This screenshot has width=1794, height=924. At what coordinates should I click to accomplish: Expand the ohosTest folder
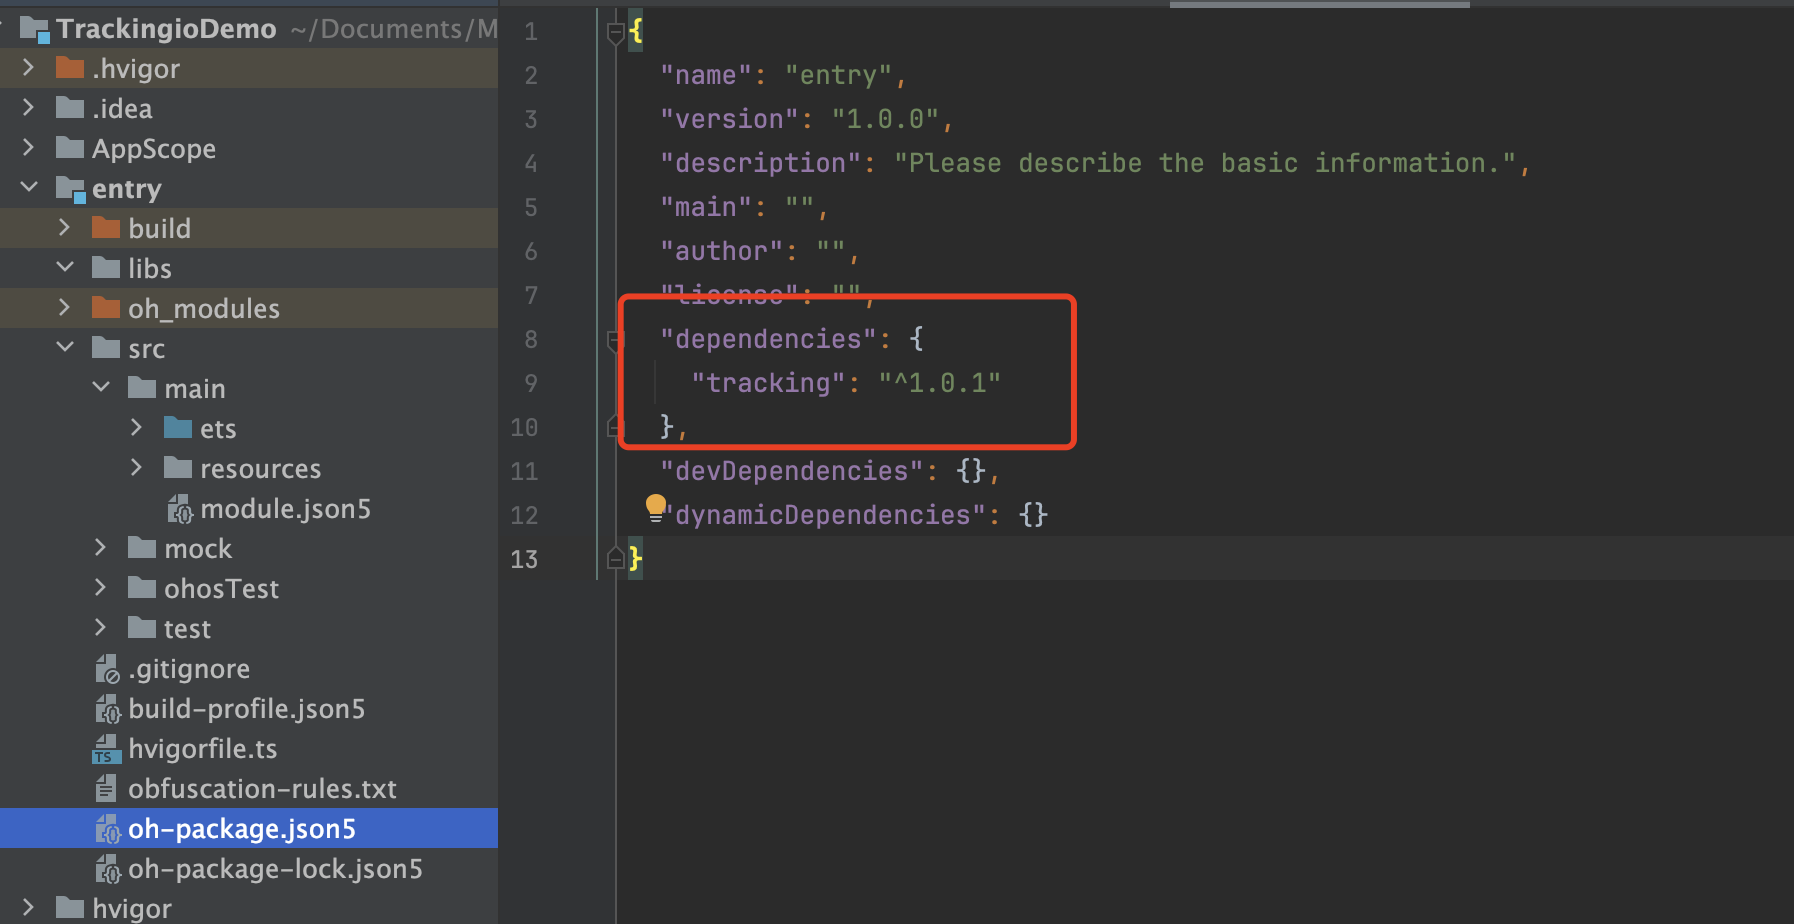coord(99,587)
